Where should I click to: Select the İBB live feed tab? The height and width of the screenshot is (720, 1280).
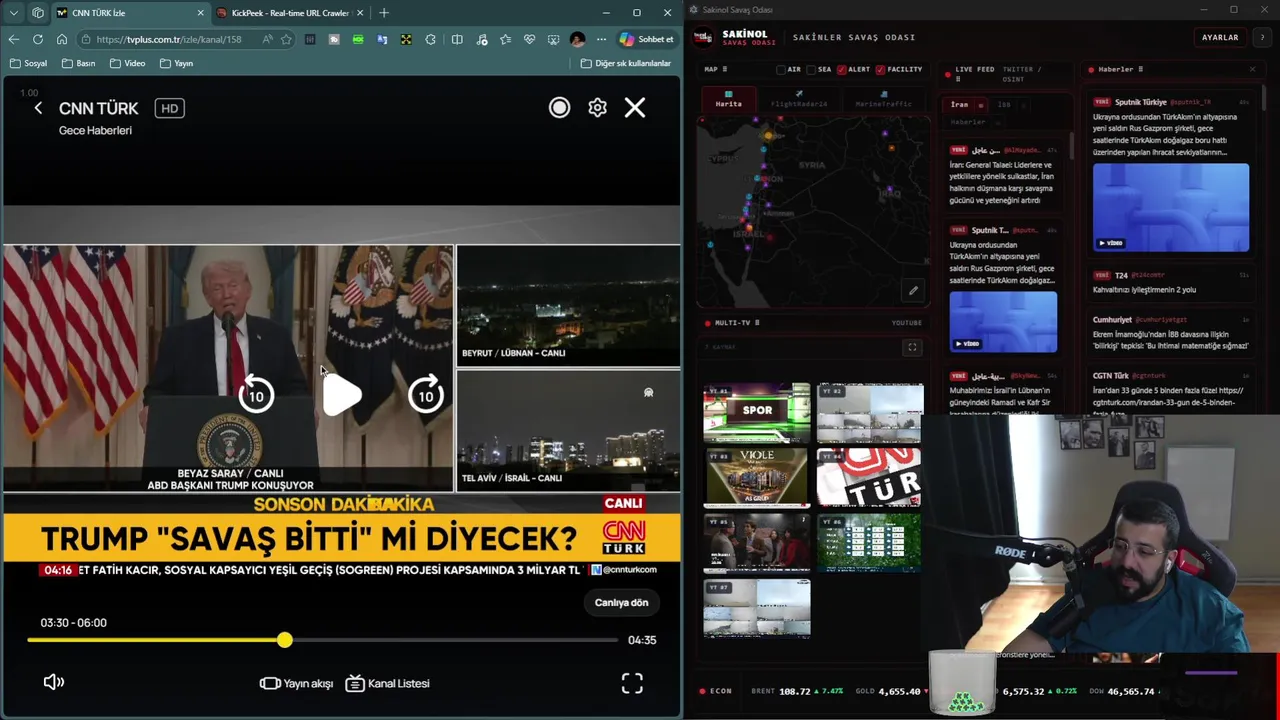(x=1004, y=104)
